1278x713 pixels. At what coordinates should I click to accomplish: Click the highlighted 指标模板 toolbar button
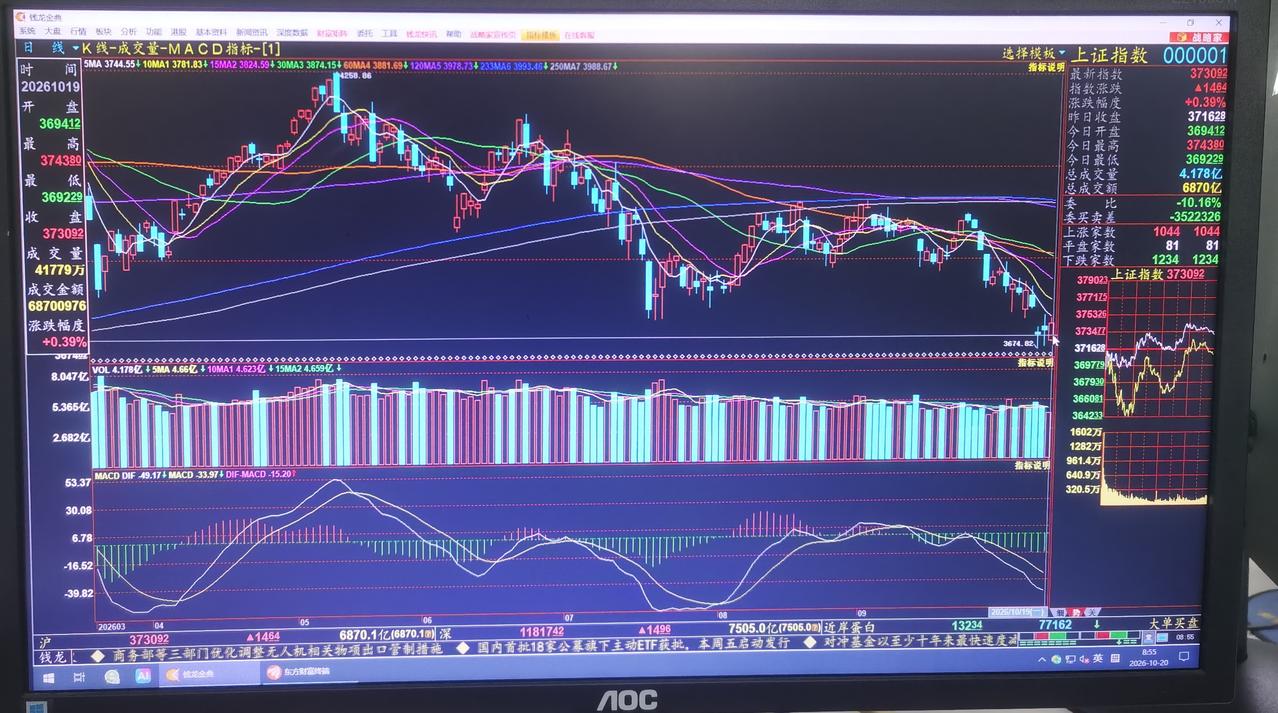click(541, 35)
